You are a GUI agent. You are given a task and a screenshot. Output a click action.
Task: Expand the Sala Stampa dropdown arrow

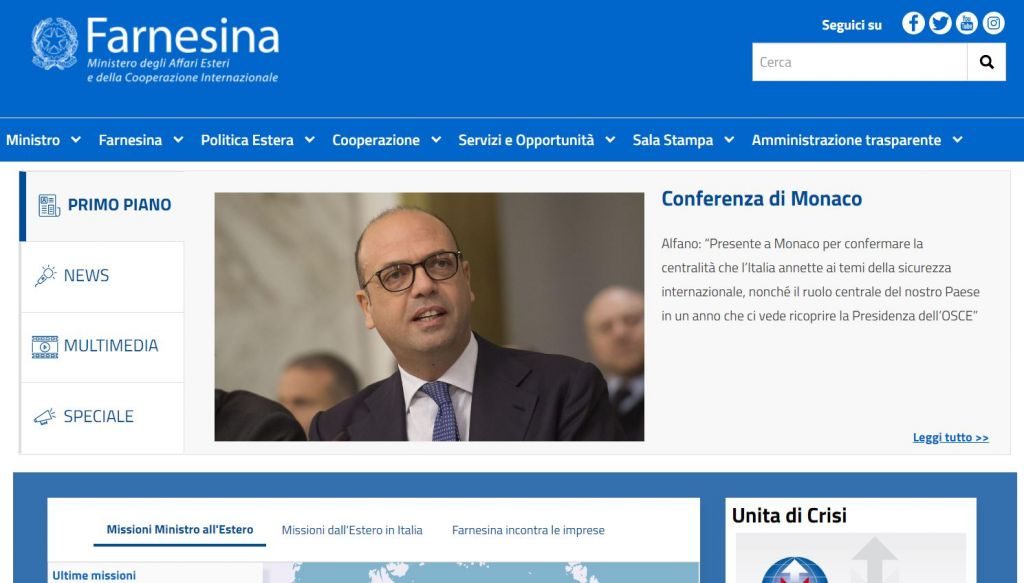click(x=729, y=140)
